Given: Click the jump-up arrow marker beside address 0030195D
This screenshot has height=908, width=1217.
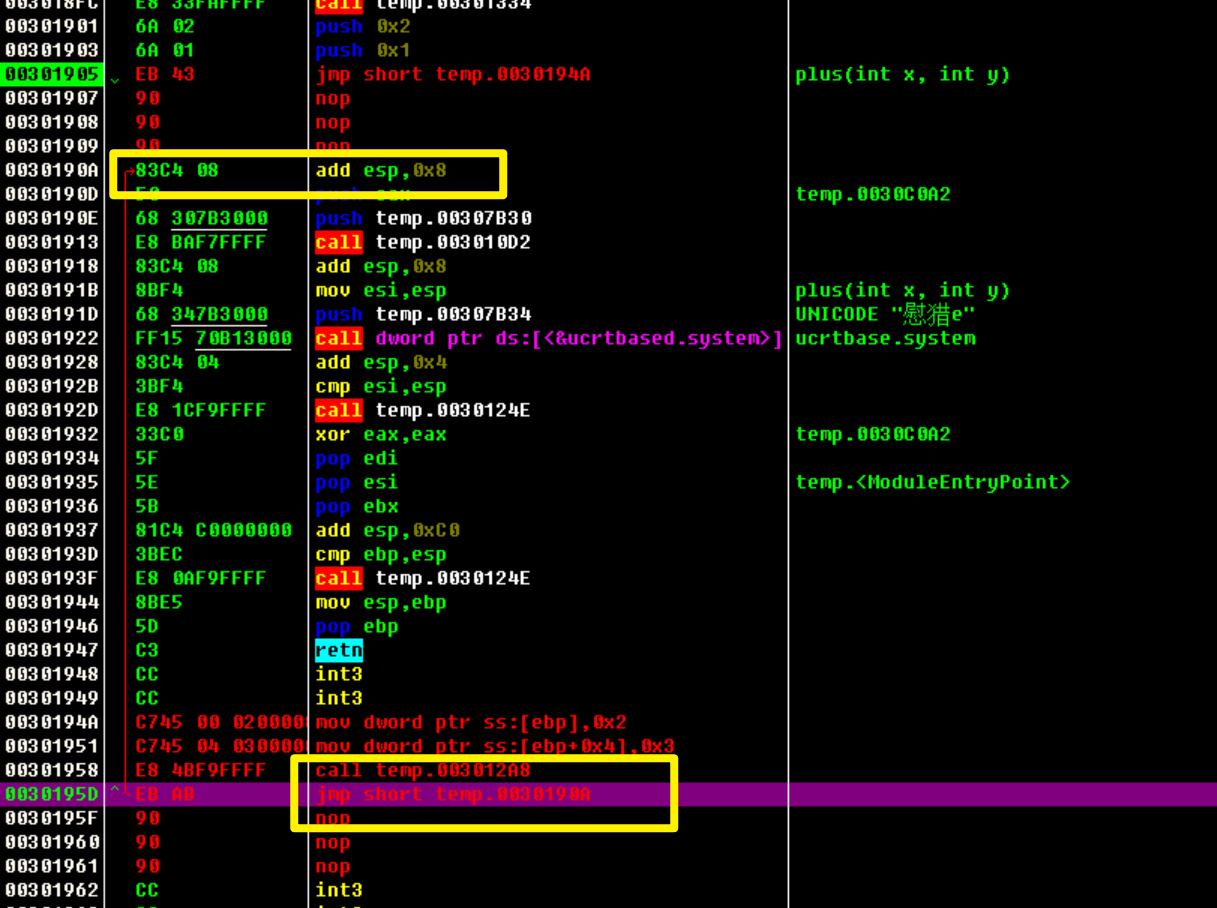Looking at the screenshot, I should click(x=115, y=791).
